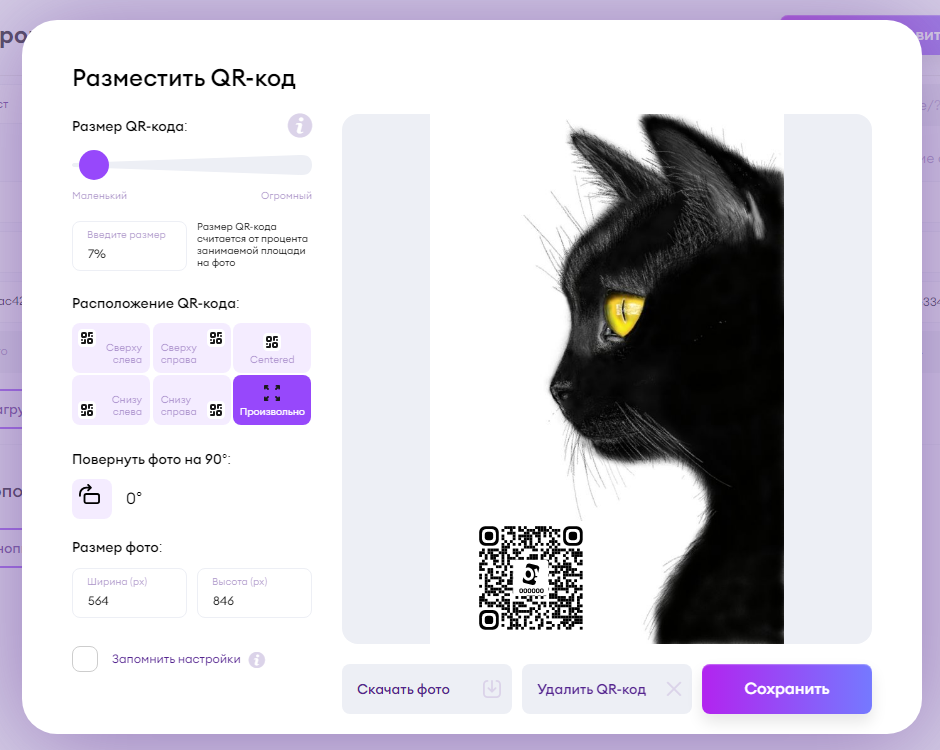Click the QR size slider handle
940x750 pixels.
pyautogui.click(x=94, y=165)
